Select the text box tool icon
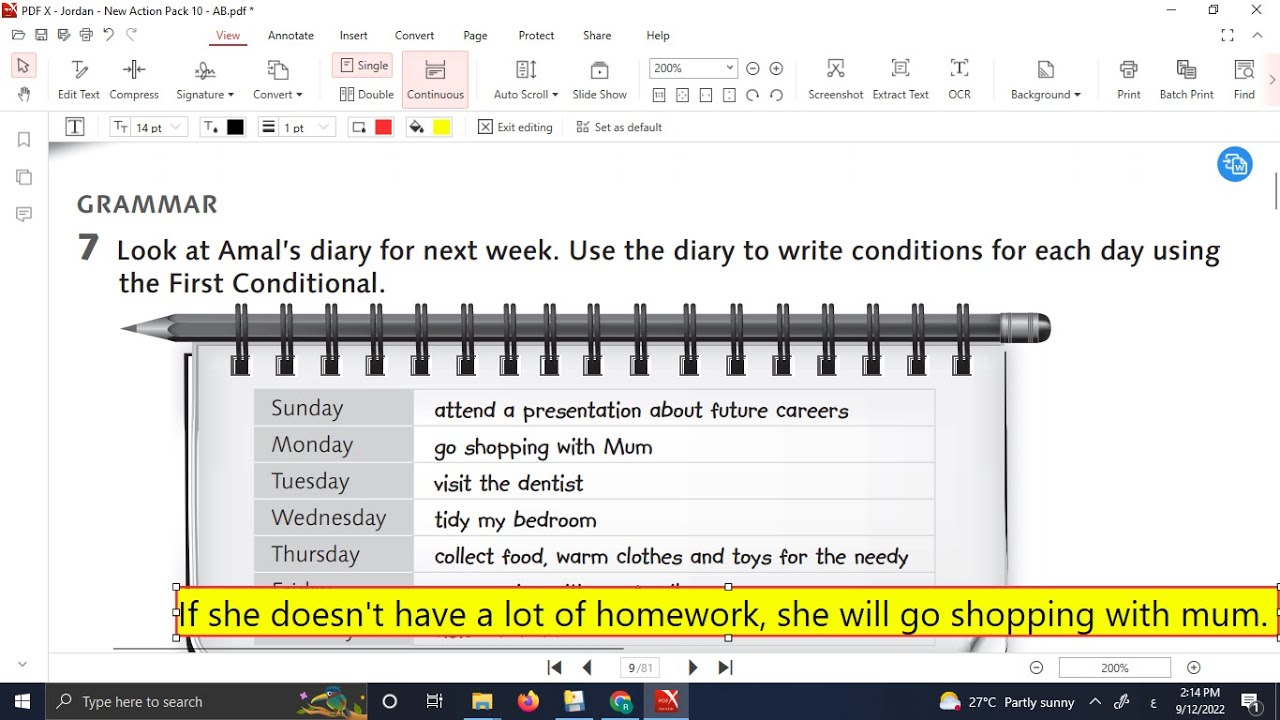The image size is (1280, 720). tap(75, 127)
